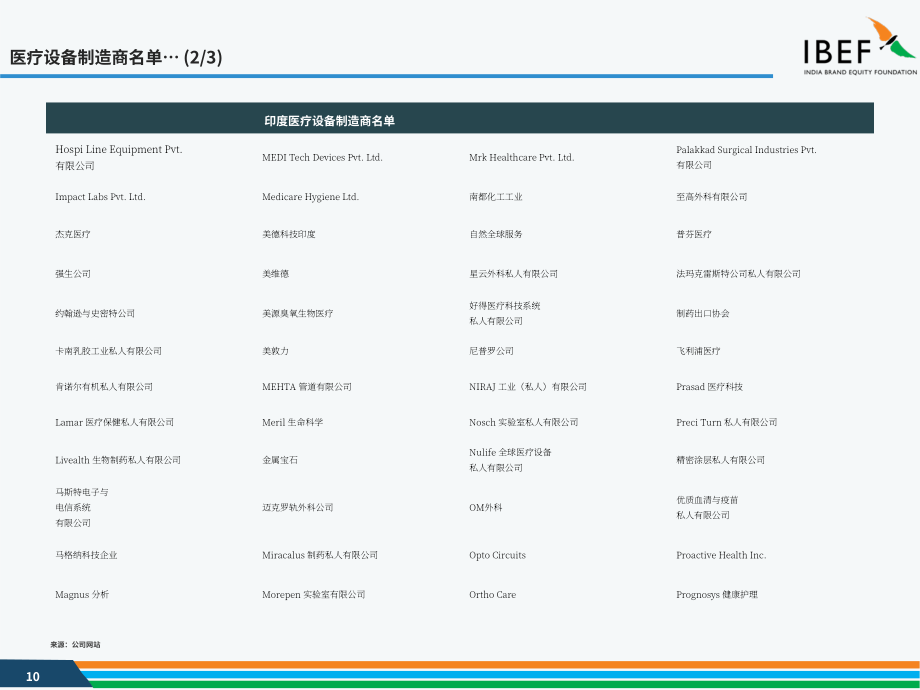Select the 美维德 entry

tap(275, 273)
